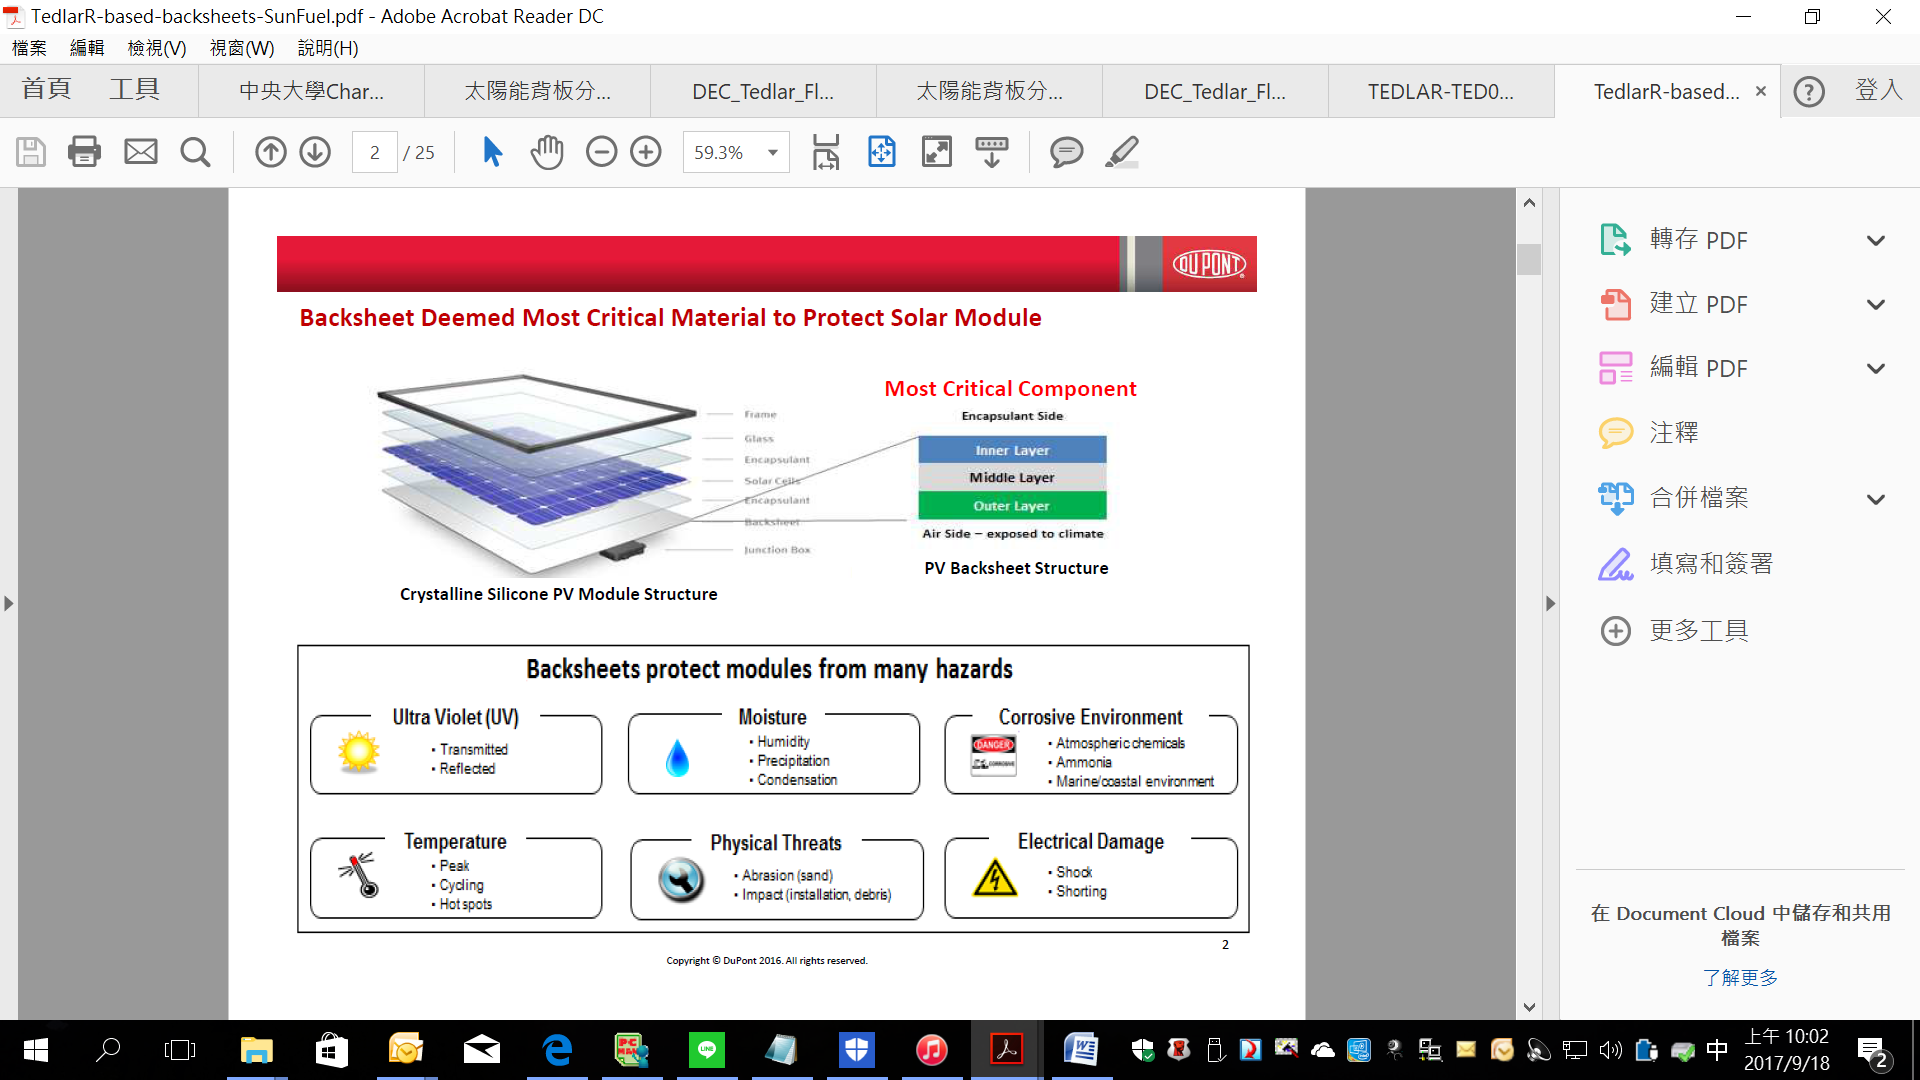
Task: Go to previous page arrow
Action: point(270,152)
